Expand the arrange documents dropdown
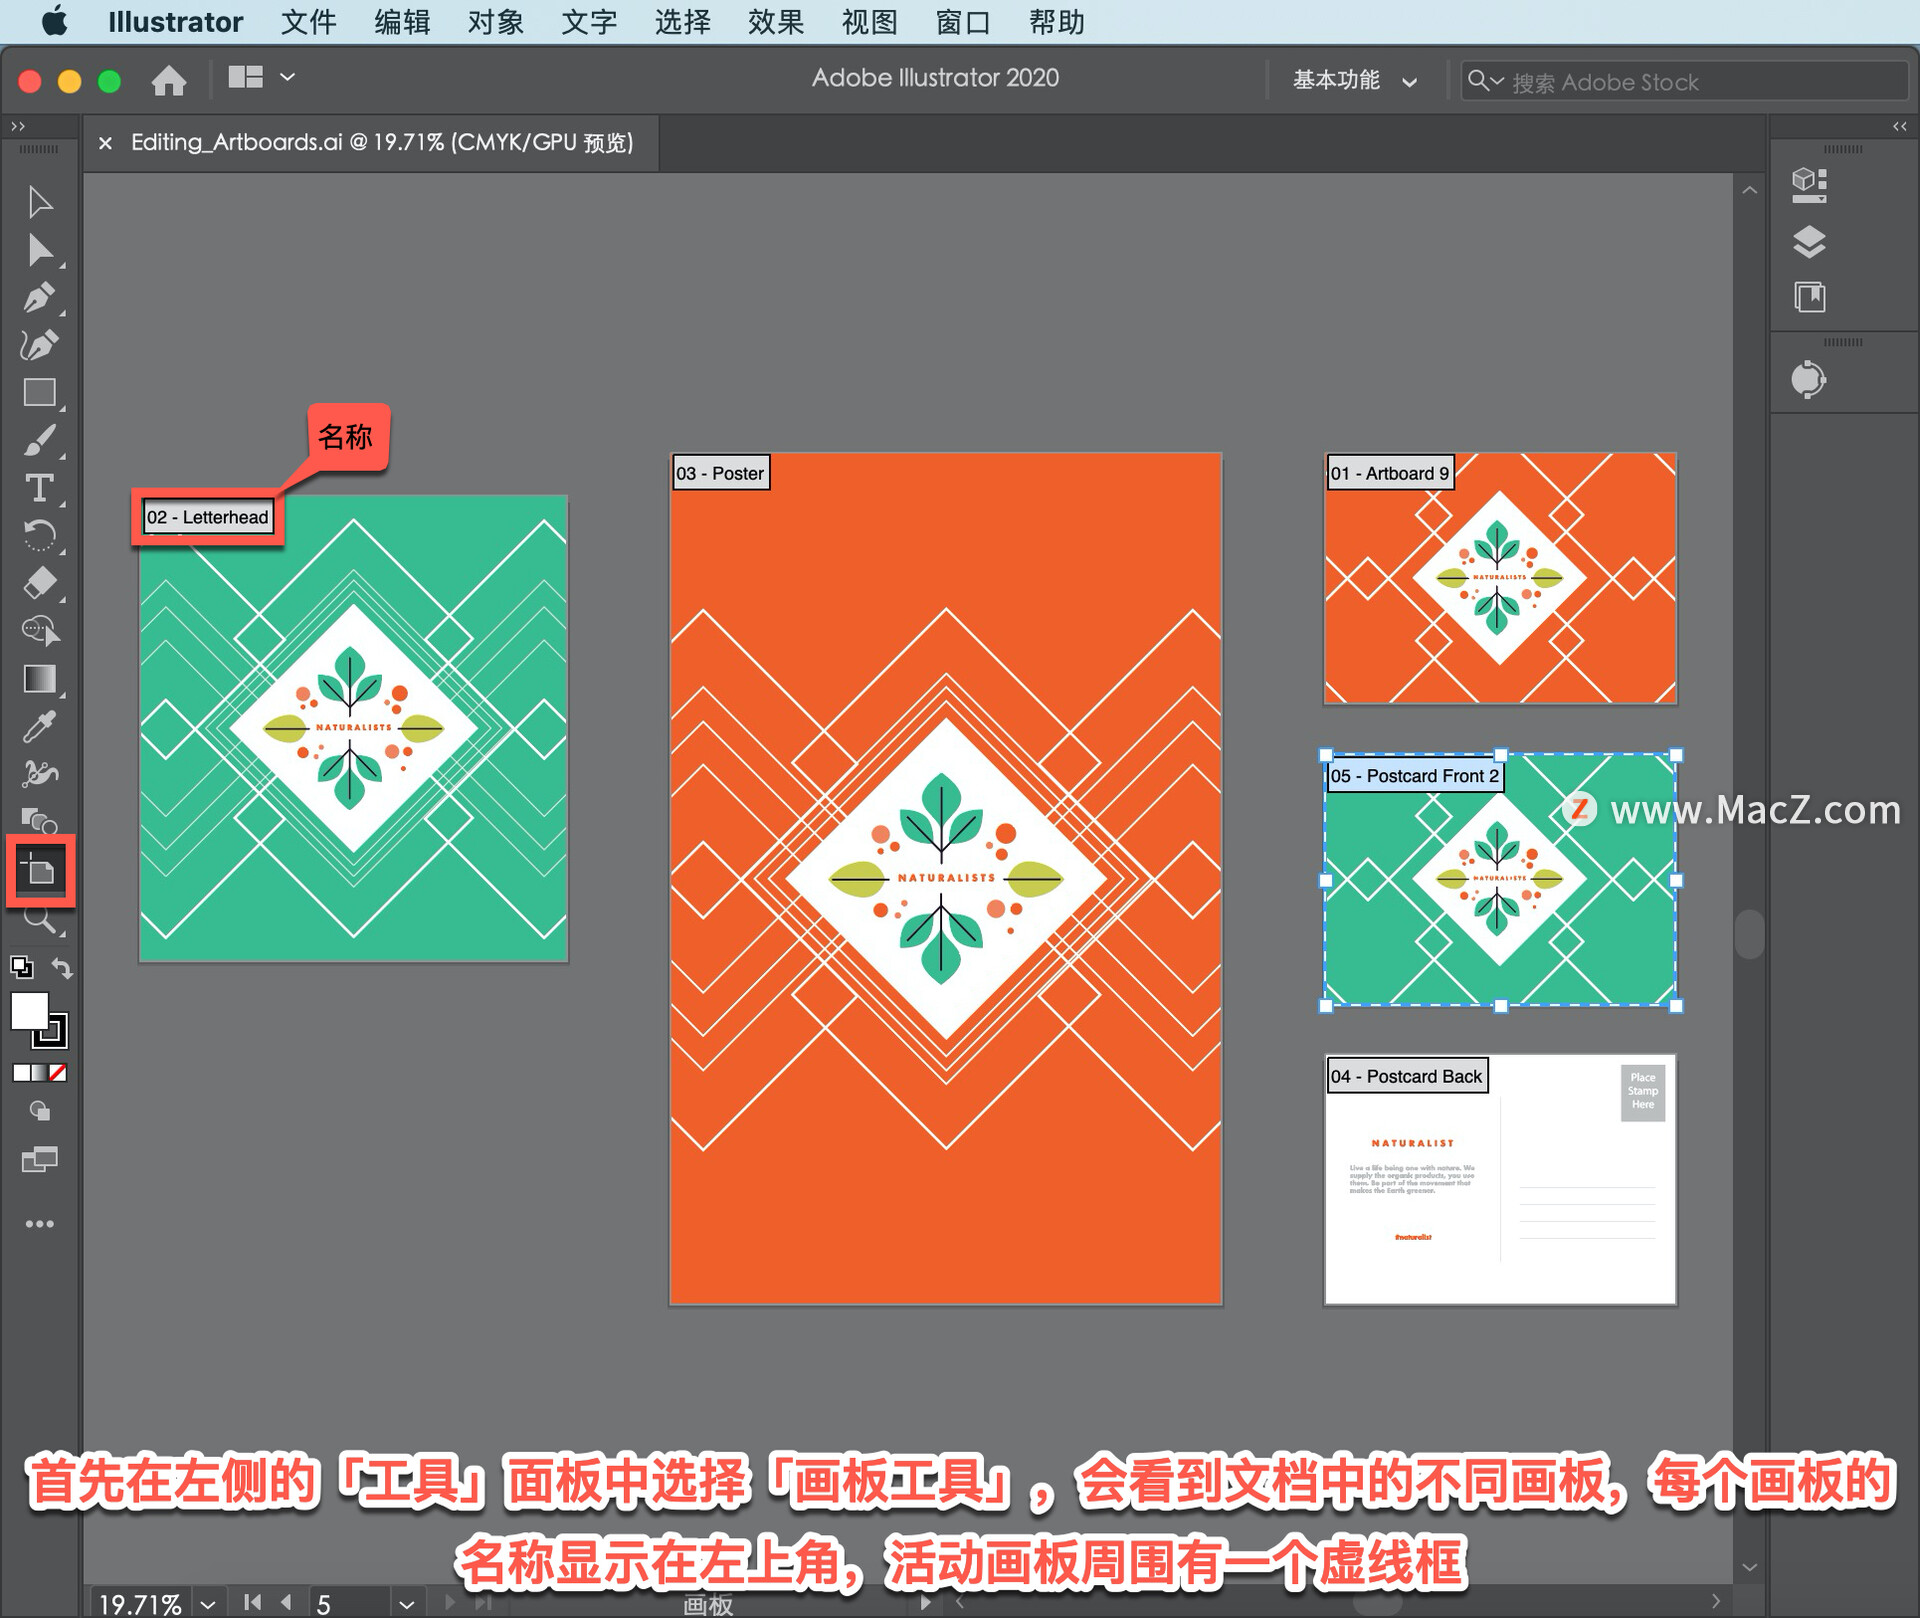Viewport: 1920px width, 1618px height. click(288, 77)
